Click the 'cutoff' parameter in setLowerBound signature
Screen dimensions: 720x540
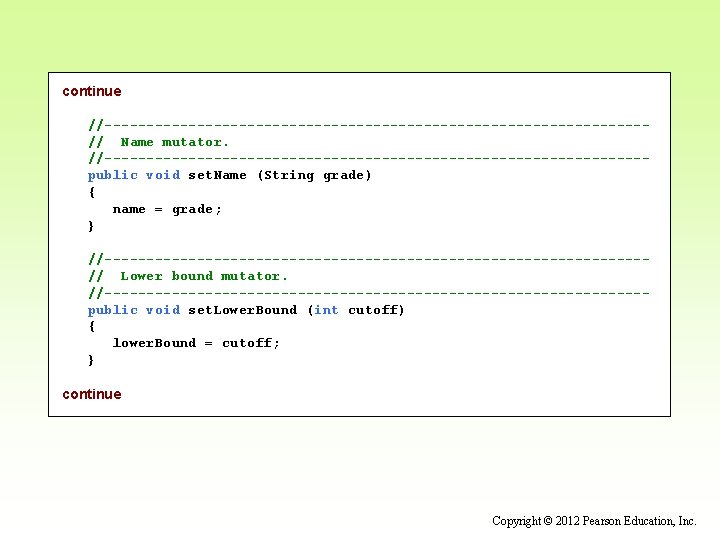(x=372, y=310)
